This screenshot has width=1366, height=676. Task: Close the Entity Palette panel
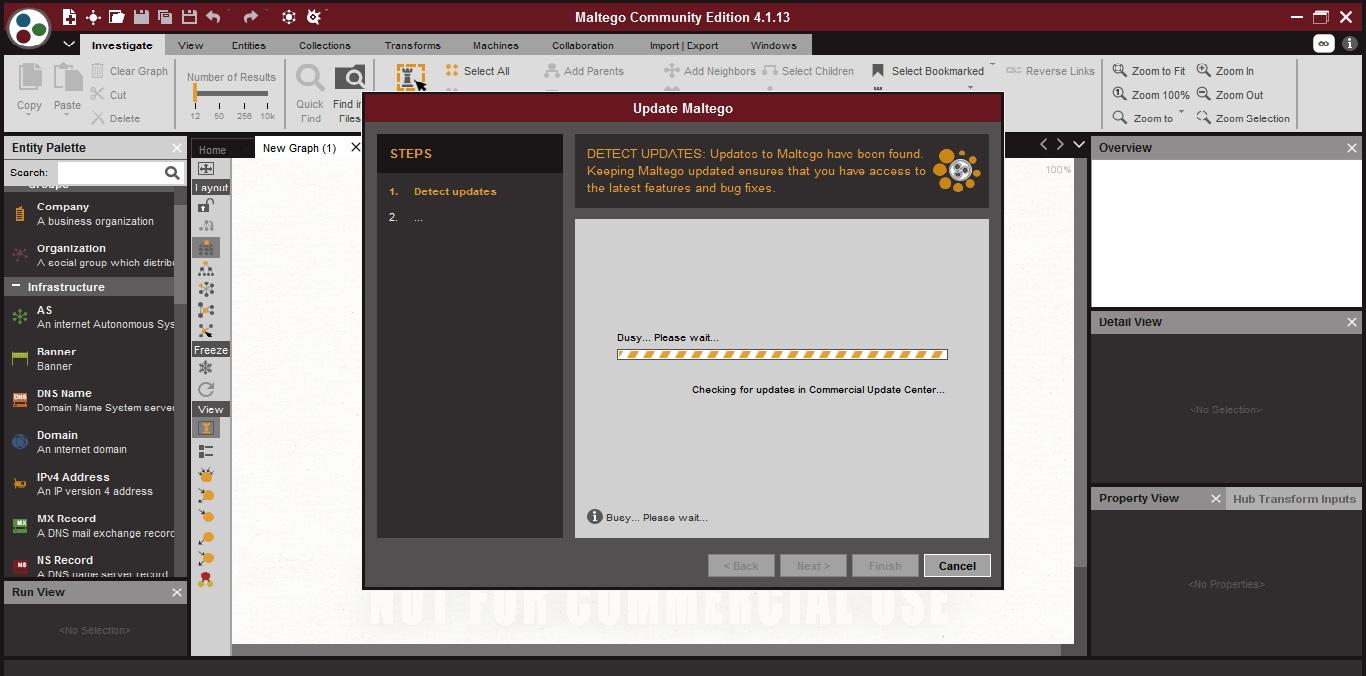[x=177, y=148]
